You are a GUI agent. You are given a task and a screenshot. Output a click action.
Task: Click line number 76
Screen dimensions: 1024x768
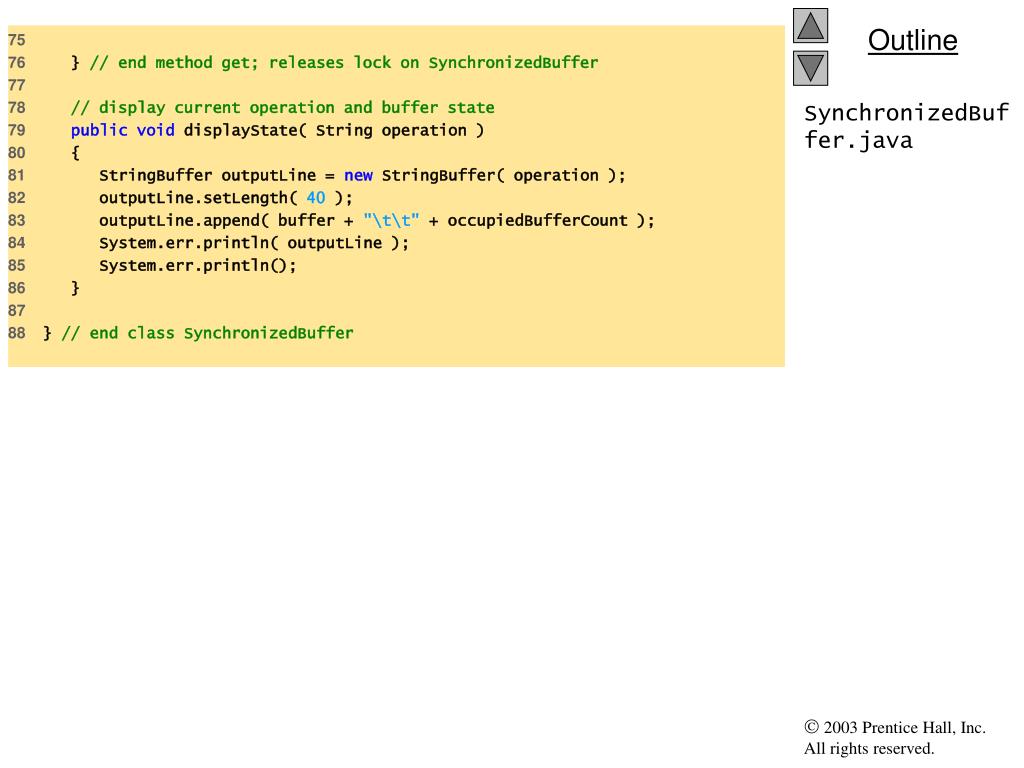(x=16, y=63)
